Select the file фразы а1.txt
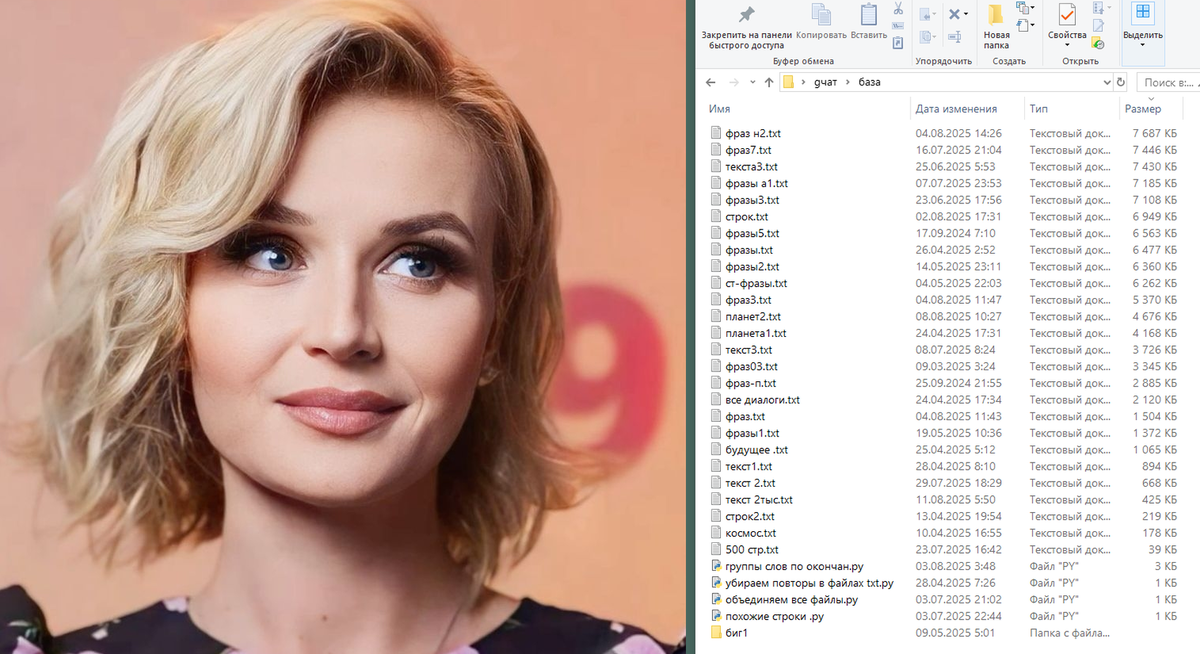The width and height of the screenshot is (1200, 654). click(756, 183)
